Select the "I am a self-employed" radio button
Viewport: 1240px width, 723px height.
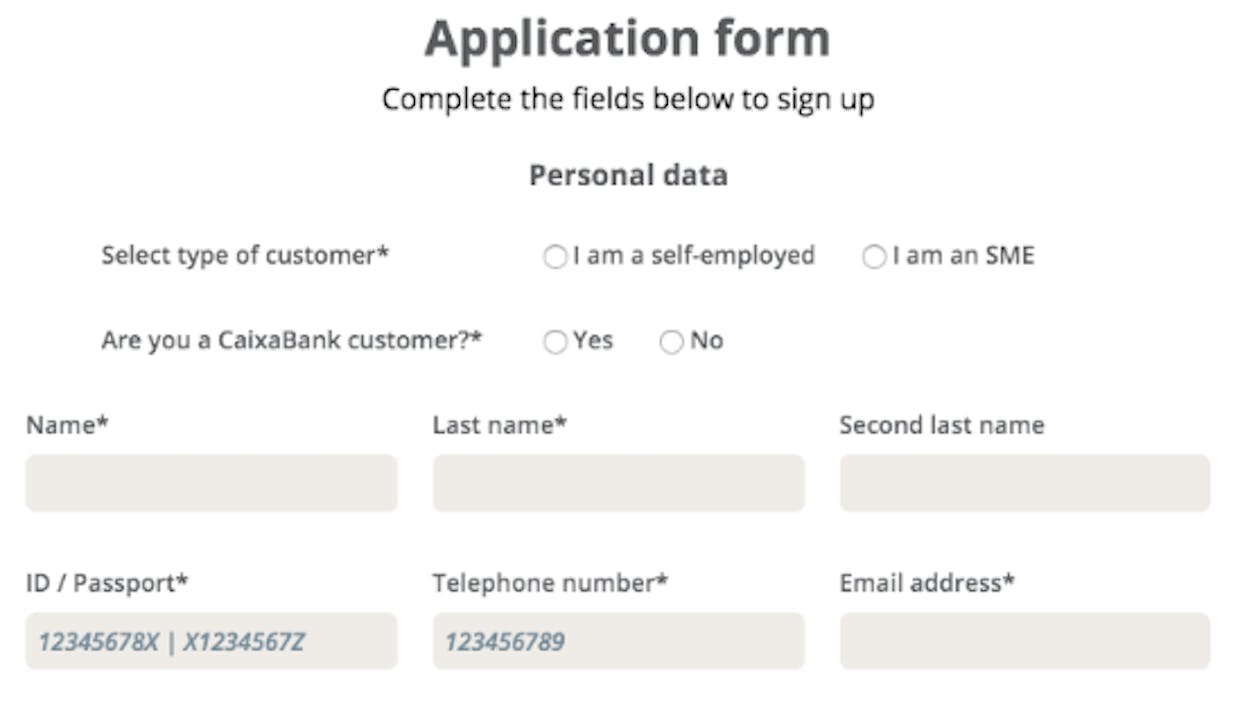click(x=555, y=257)
